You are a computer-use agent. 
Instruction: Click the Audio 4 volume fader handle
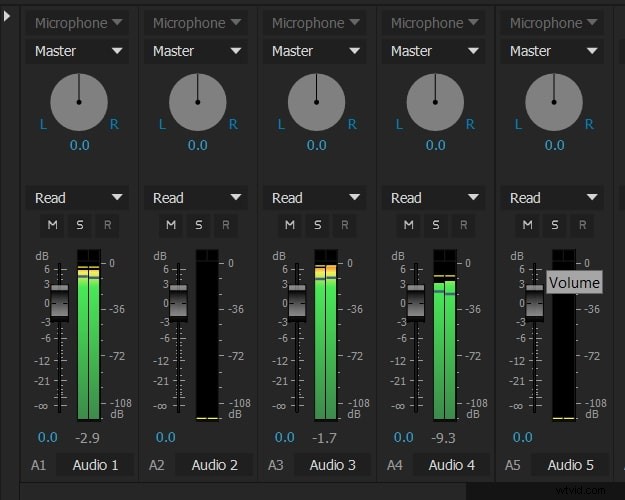416,303
